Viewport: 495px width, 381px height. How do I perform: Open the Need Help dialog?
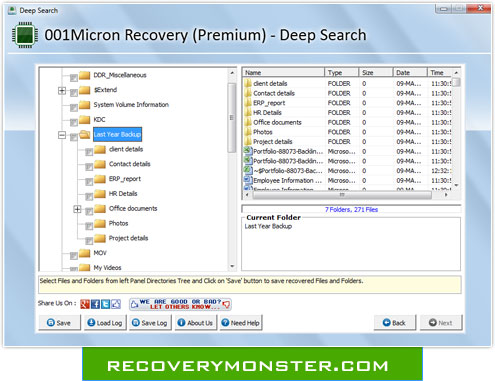pyautogui.click(x=241, y=323)
